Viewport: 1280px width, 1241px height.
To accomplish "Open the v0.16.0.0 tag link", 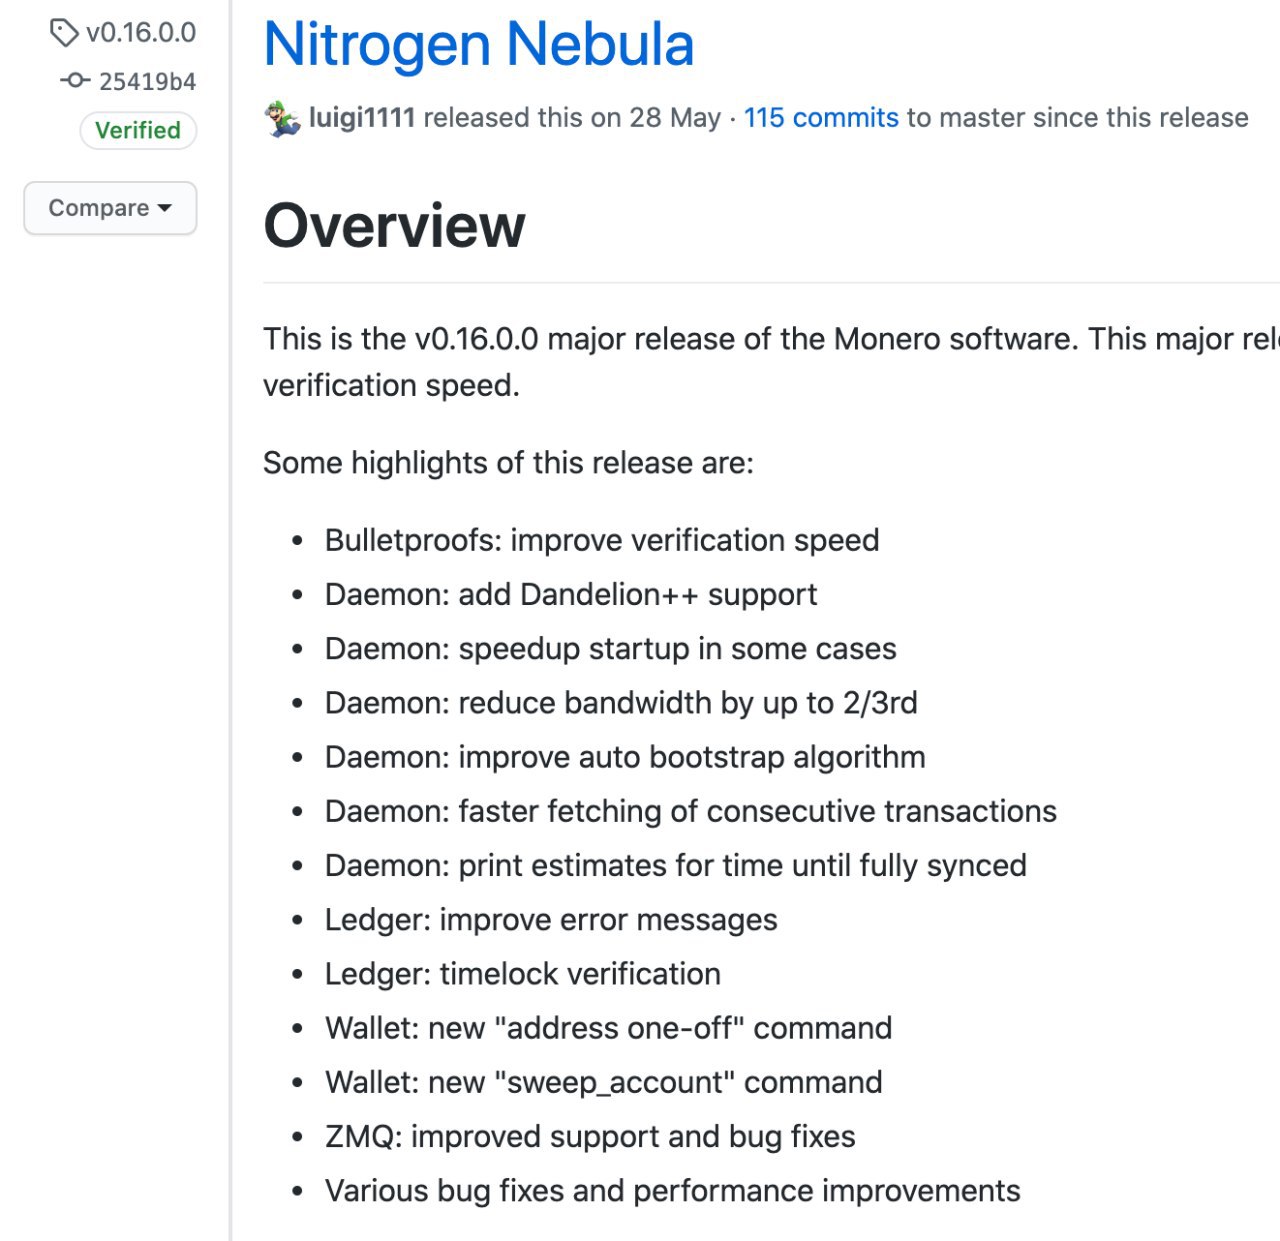I will point(140,33).
